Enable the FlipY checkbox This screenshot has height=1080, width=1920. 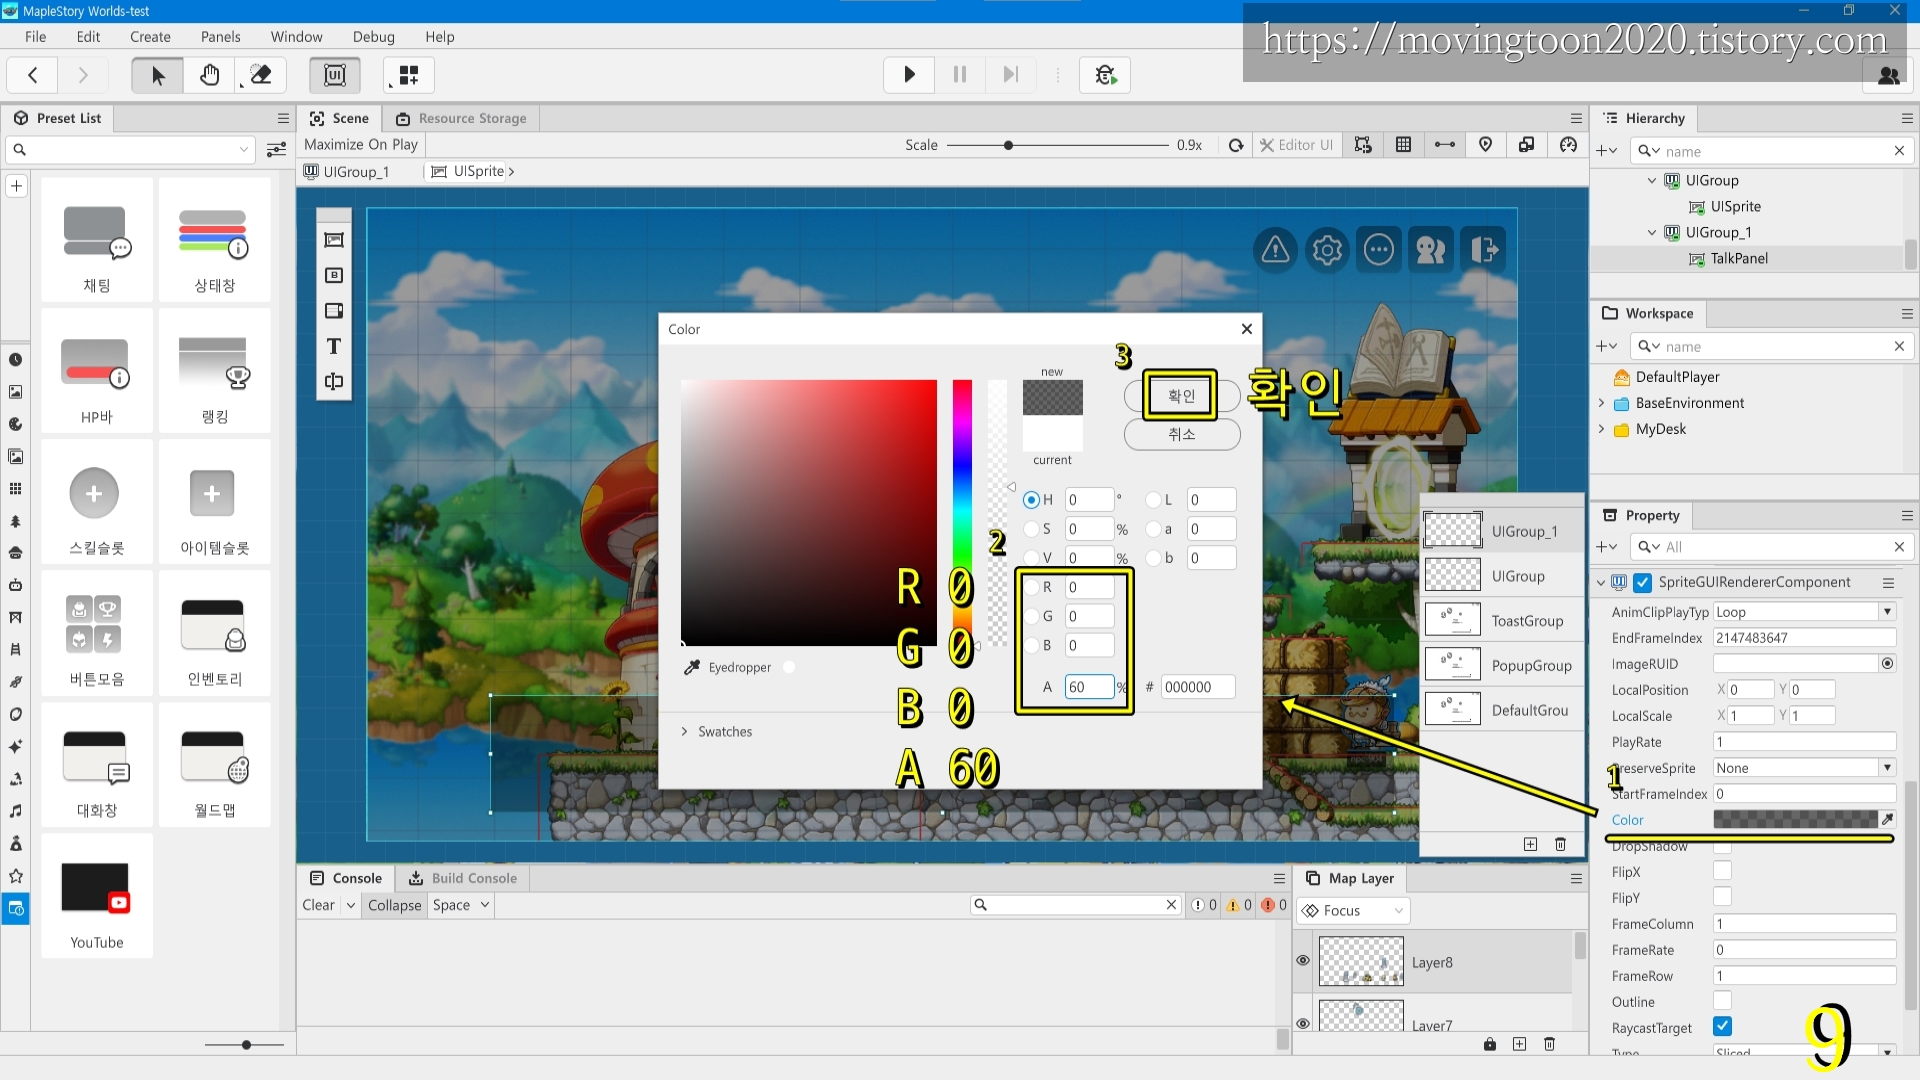pos(1722,897)
